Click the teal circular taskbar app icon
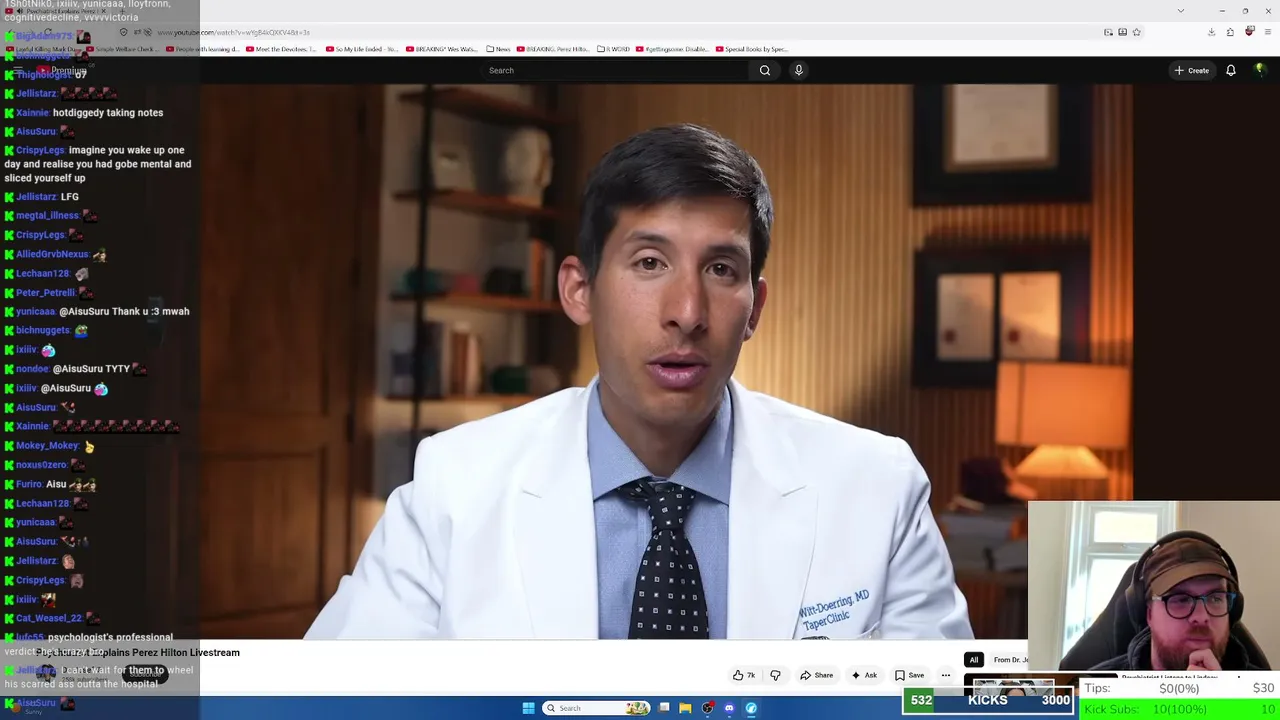Viewport: 1280px width, 720px height. pos(751,708)
